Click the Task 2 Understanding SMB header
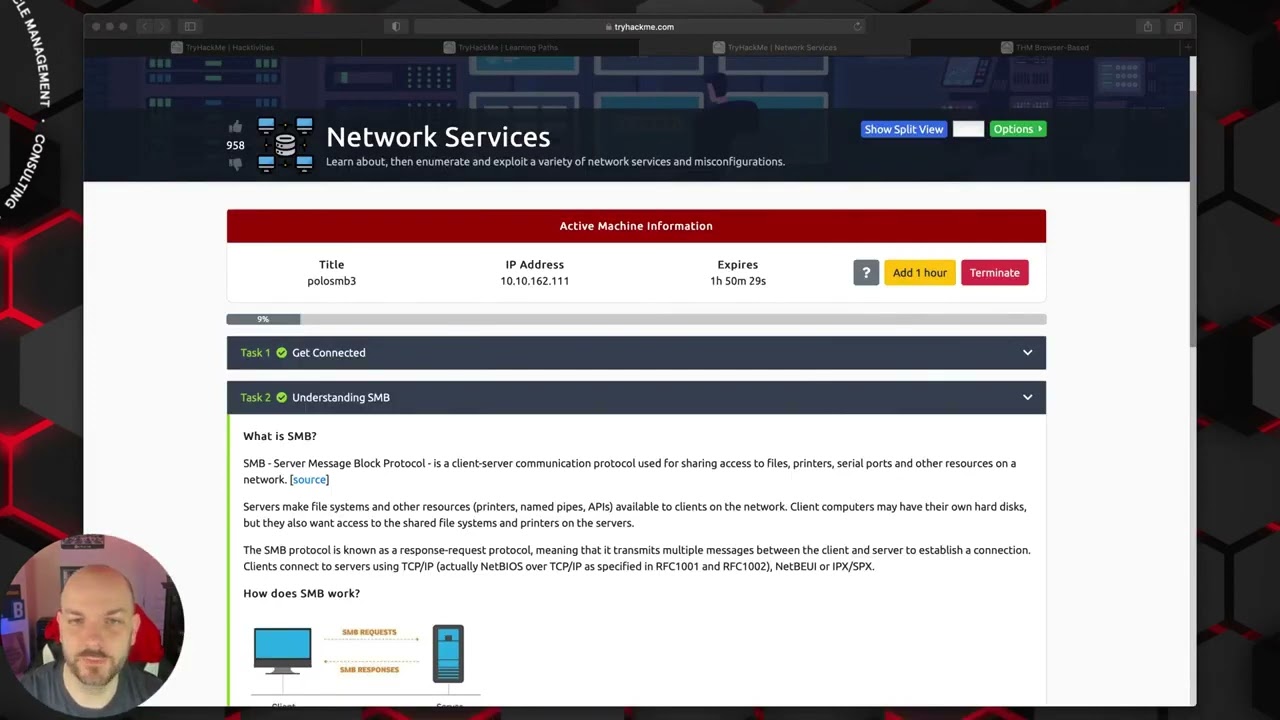 coord(636,397)
